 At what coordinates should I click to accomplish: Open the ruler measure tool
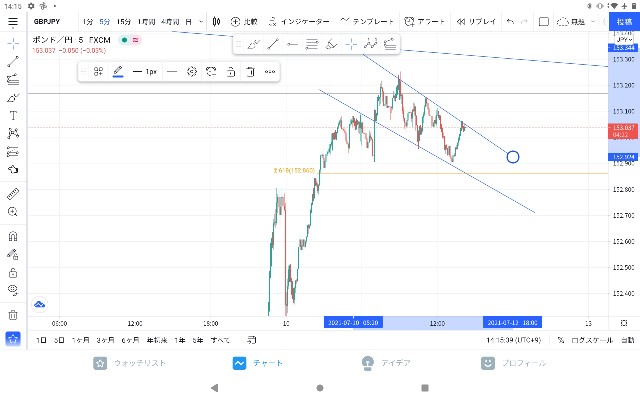click(13, 193)
